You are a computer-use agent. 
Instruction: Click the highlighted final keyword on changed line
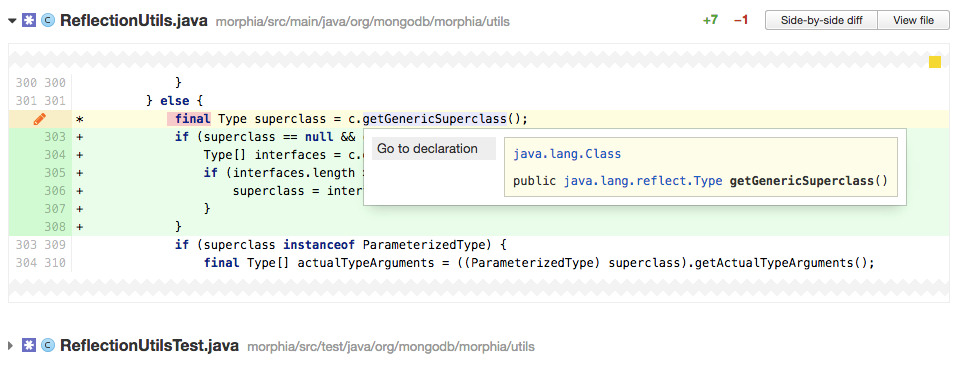tap(192, 119)
